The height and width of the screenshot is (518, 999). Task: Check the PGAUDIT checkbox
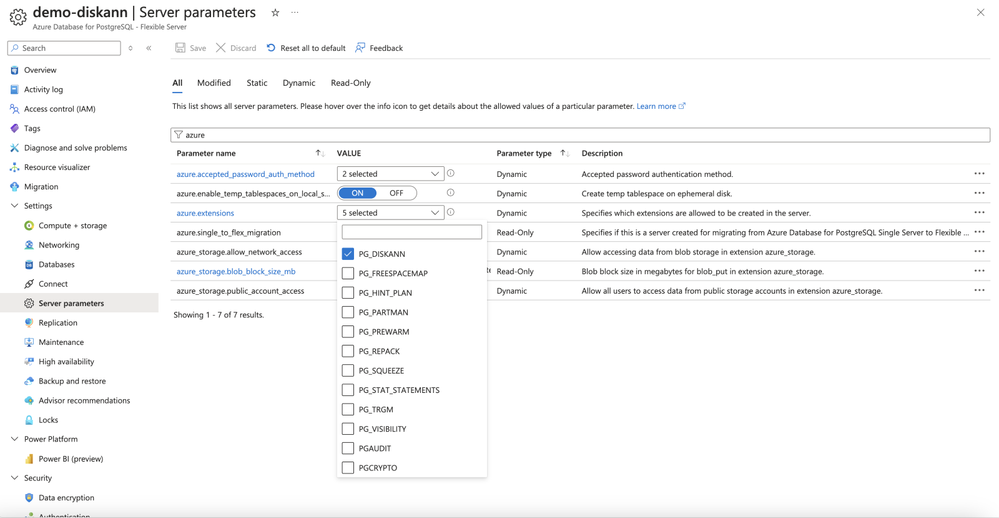point(348,449)
